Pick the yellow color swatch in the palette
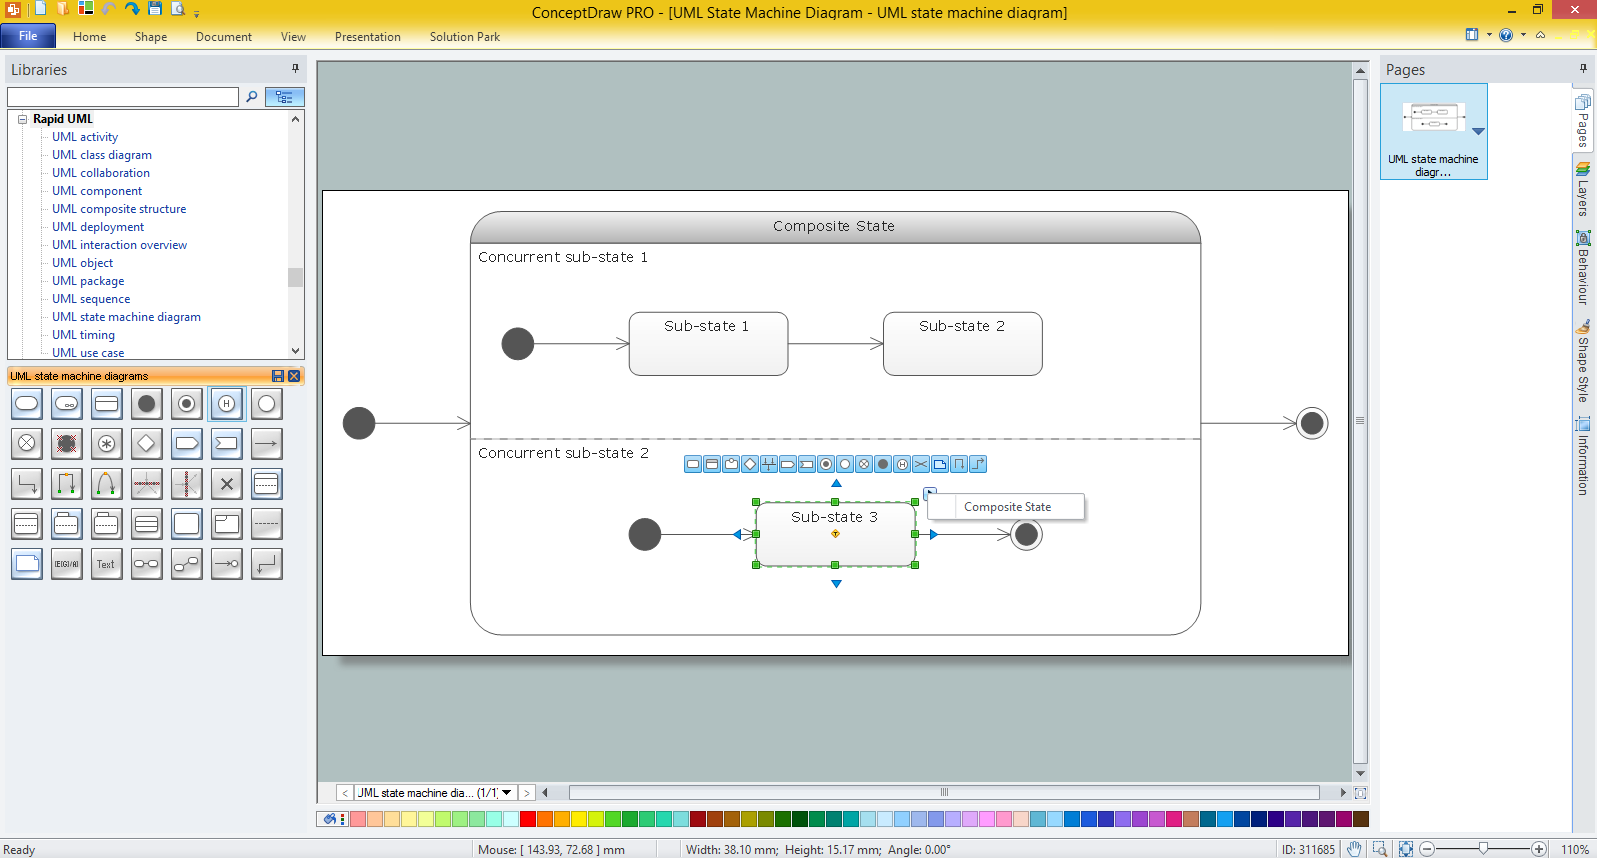Image resolution: width=1597 pixels, height=858 pixels. (579, 819)
